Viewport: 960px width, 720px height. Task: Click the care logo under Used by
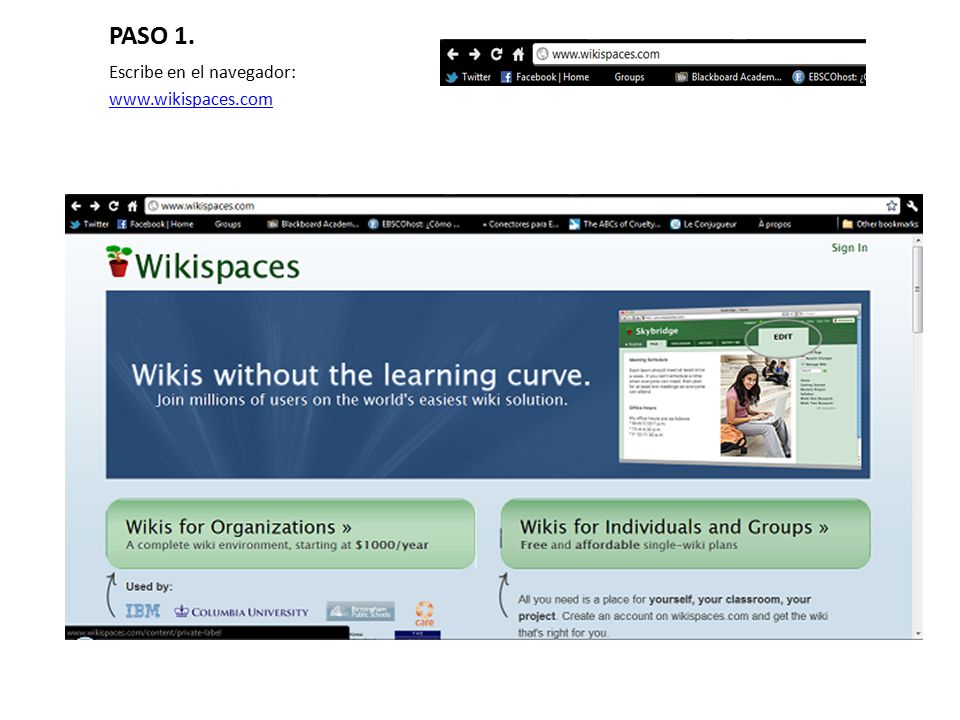pyautogui.click(x=424, y=613)
